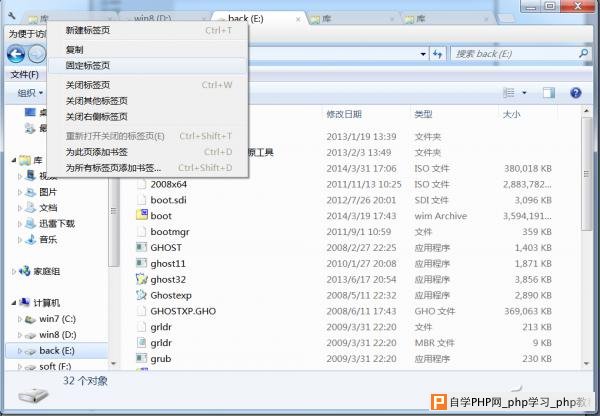Open the 文件(F) menu
The width and height of the screenshot is (600, 416).
(24, 75)
